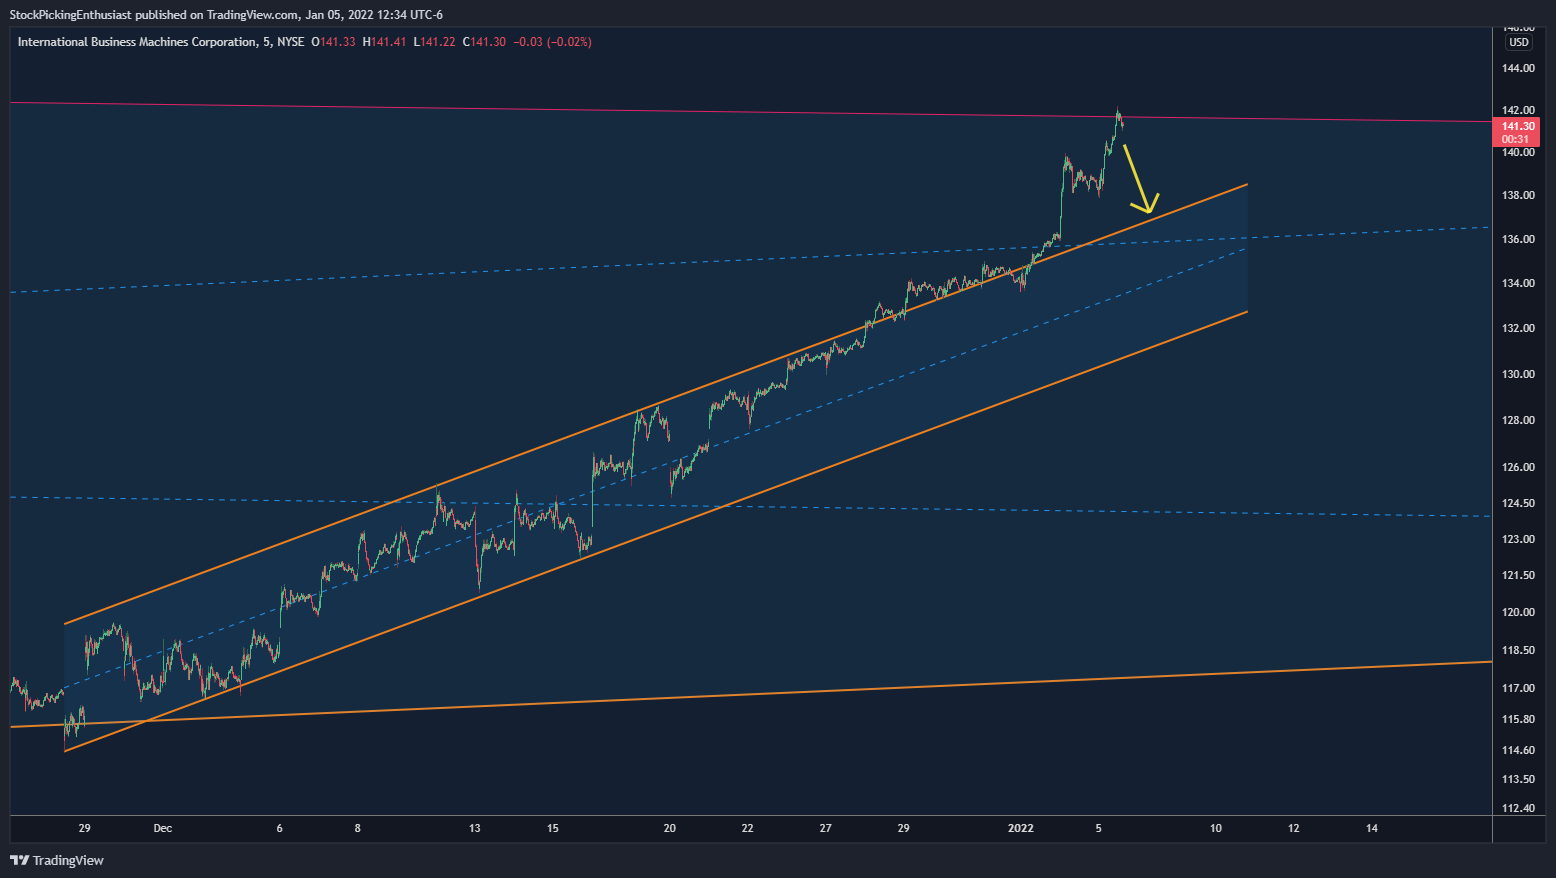Click the NYSE exchange label in header

[290, 42]
